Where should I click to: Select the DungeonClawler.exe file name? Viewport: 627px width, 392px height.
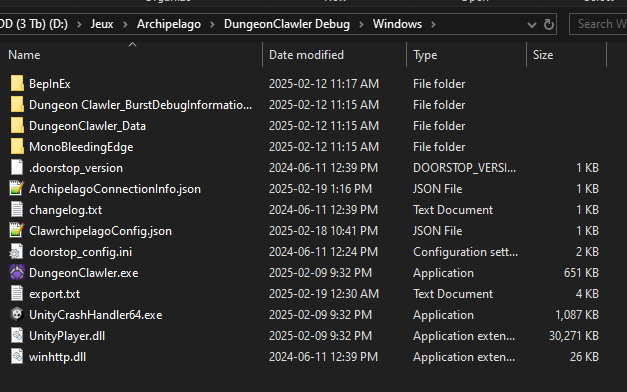click(84, 273)
